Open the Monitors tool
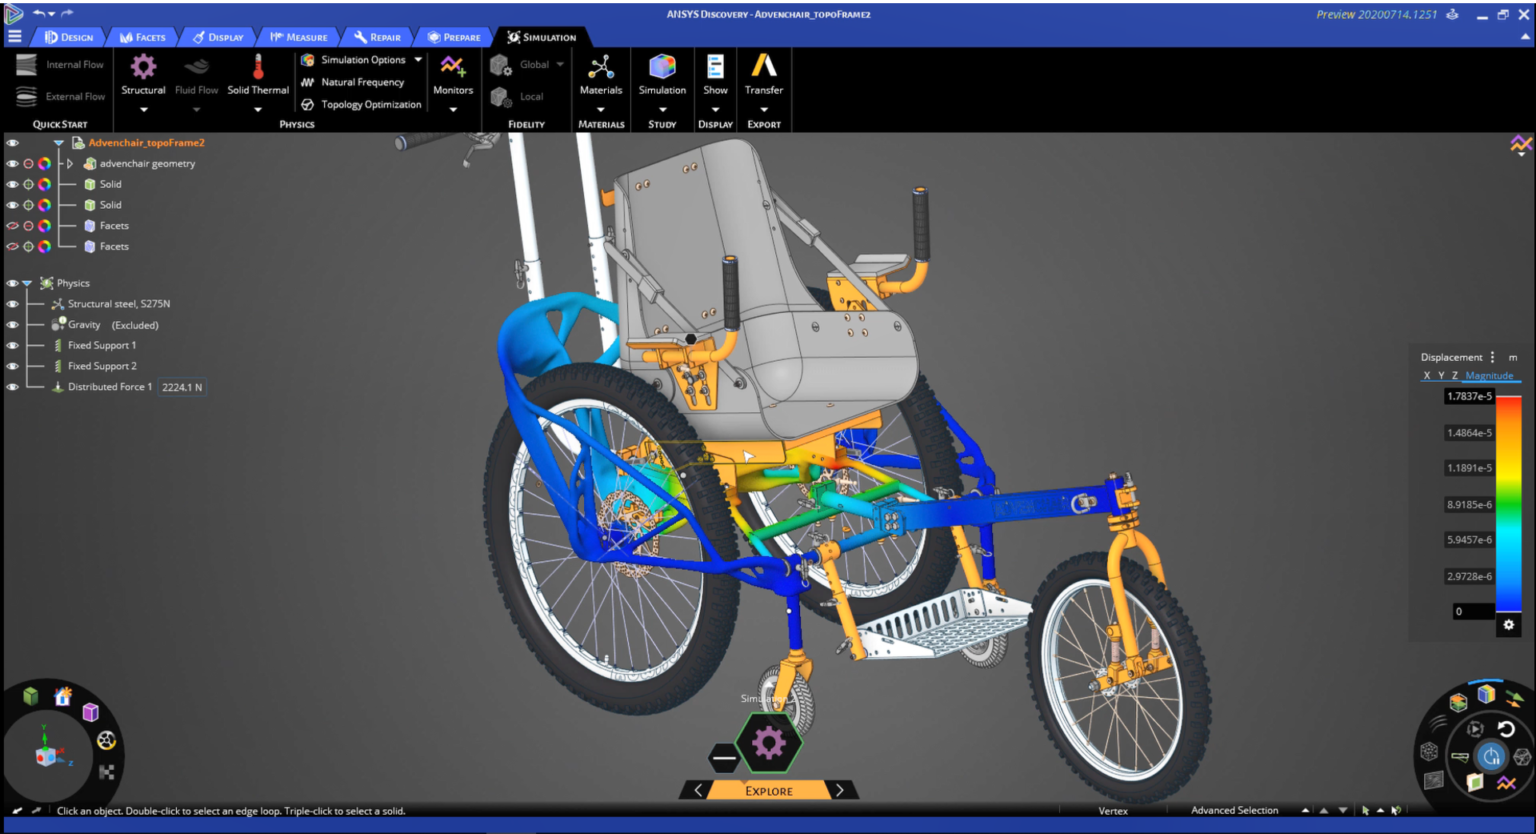 pos(453,68)
